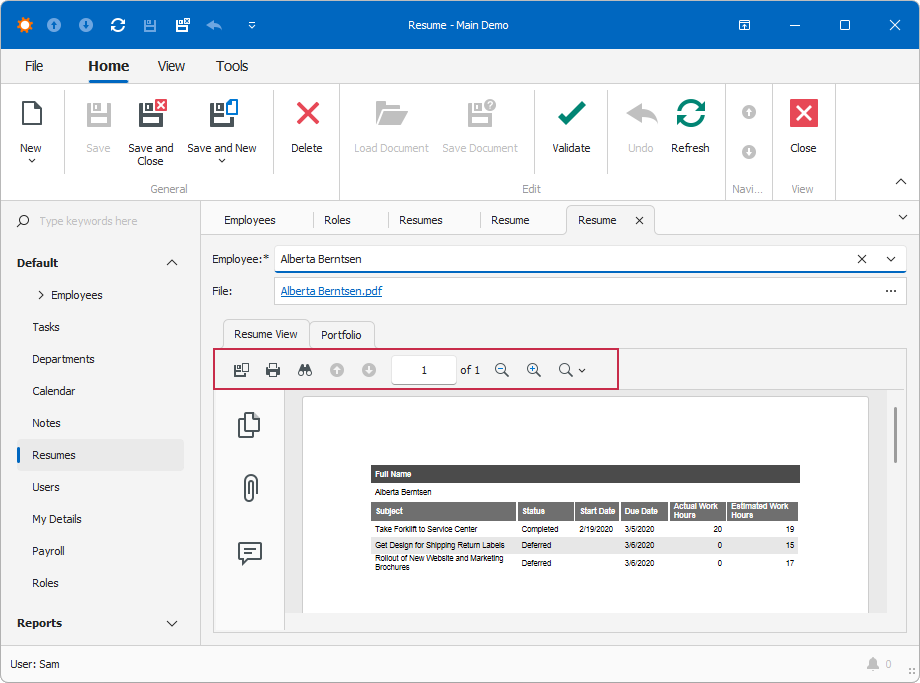920x683 pixels.
Task: Open the Employee field dropdown
Action: click(x=890, y=258)
